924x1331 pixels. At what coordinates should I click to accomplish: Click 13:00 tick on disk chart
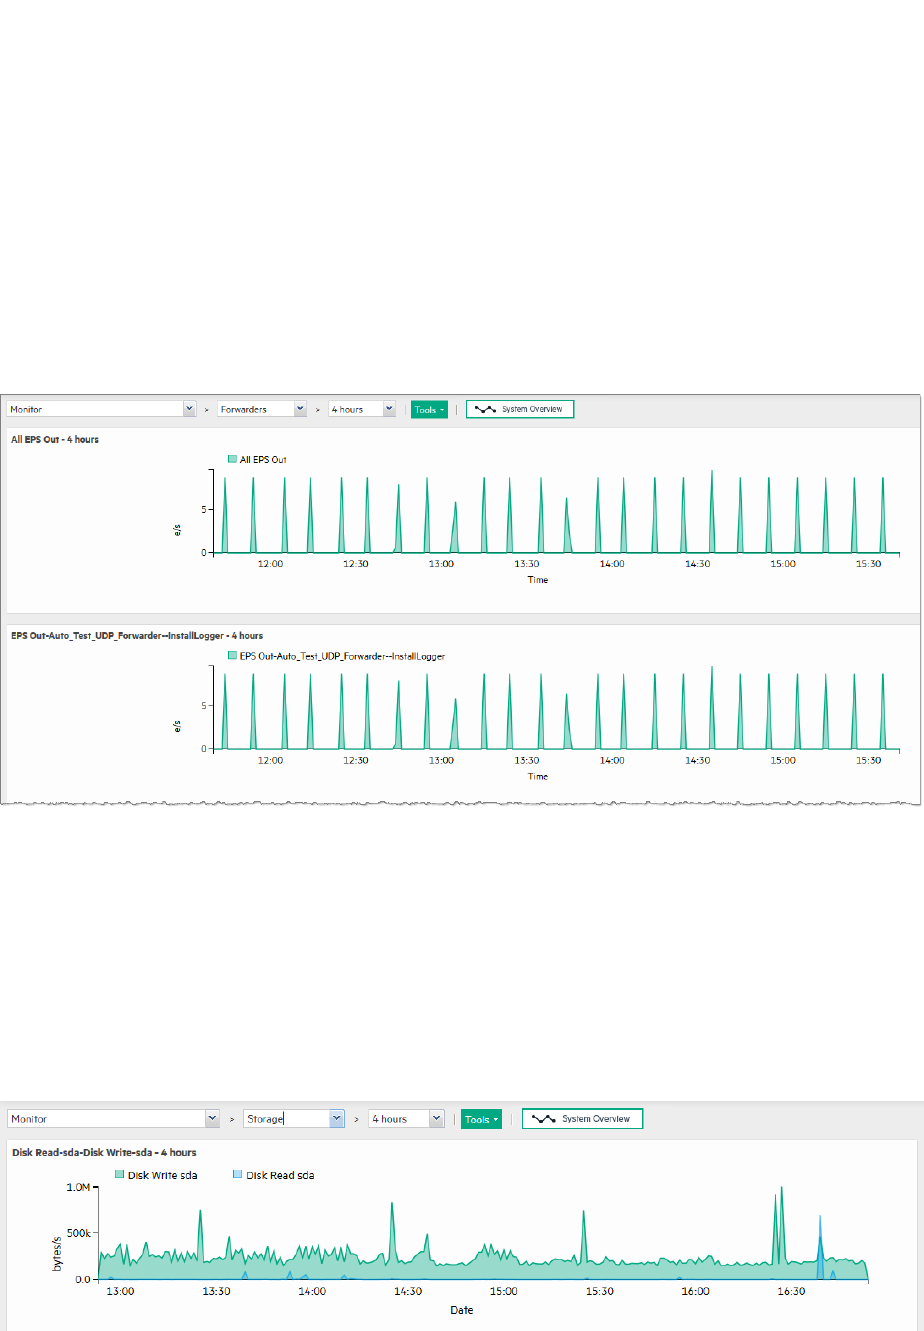pyautogui.click(x=120, y=1291)
